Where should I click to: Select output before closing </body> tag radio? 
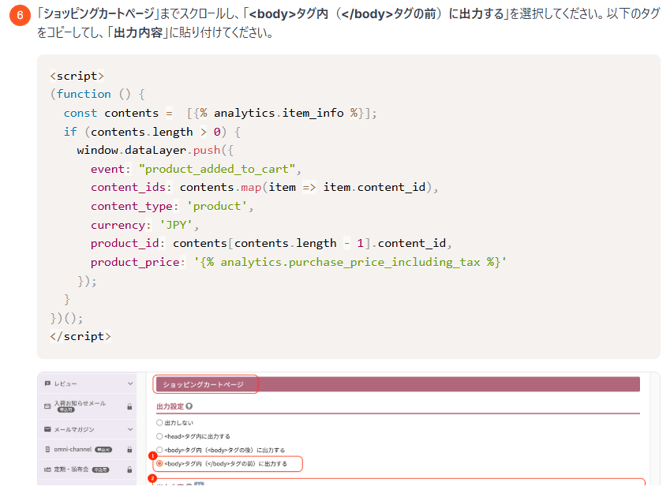[x=160, y=464]
